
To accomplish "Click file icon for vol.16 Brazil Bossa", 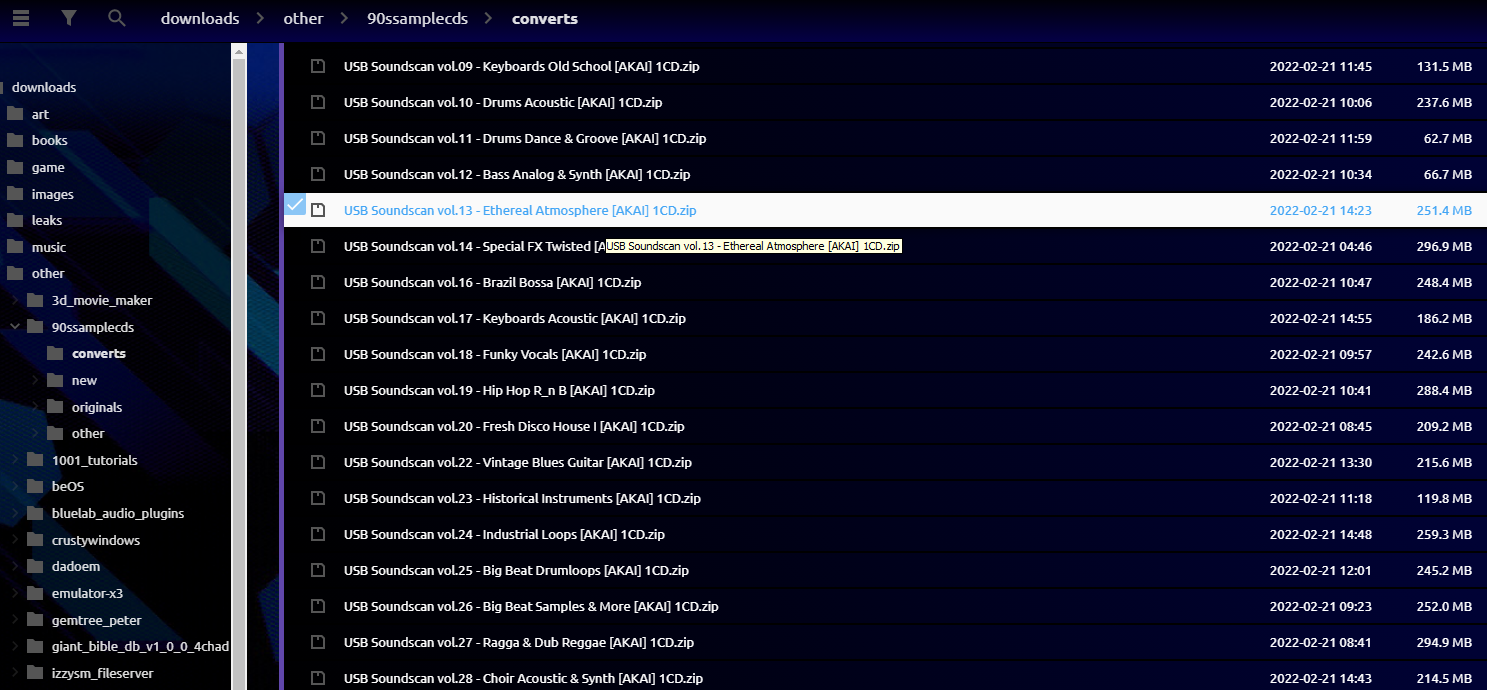I will 318,282.
